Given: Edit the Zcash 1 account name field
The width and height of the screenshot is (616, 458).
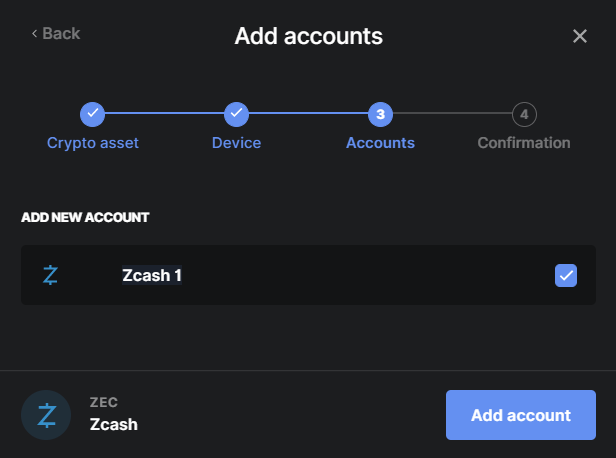Looking at the screenshot, I should 151,275.
